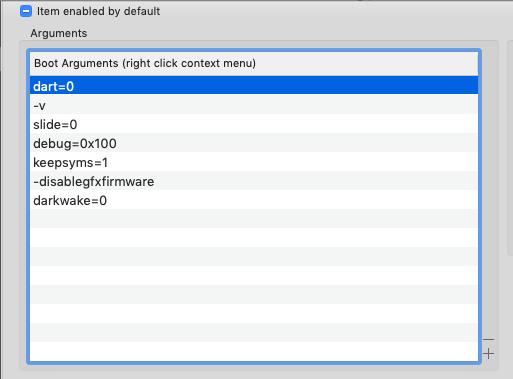Viewport: 513px width, 379px height.
Task: Click the Boot Arguments column header
Action: pyautogui.click(x=254, y=63)
